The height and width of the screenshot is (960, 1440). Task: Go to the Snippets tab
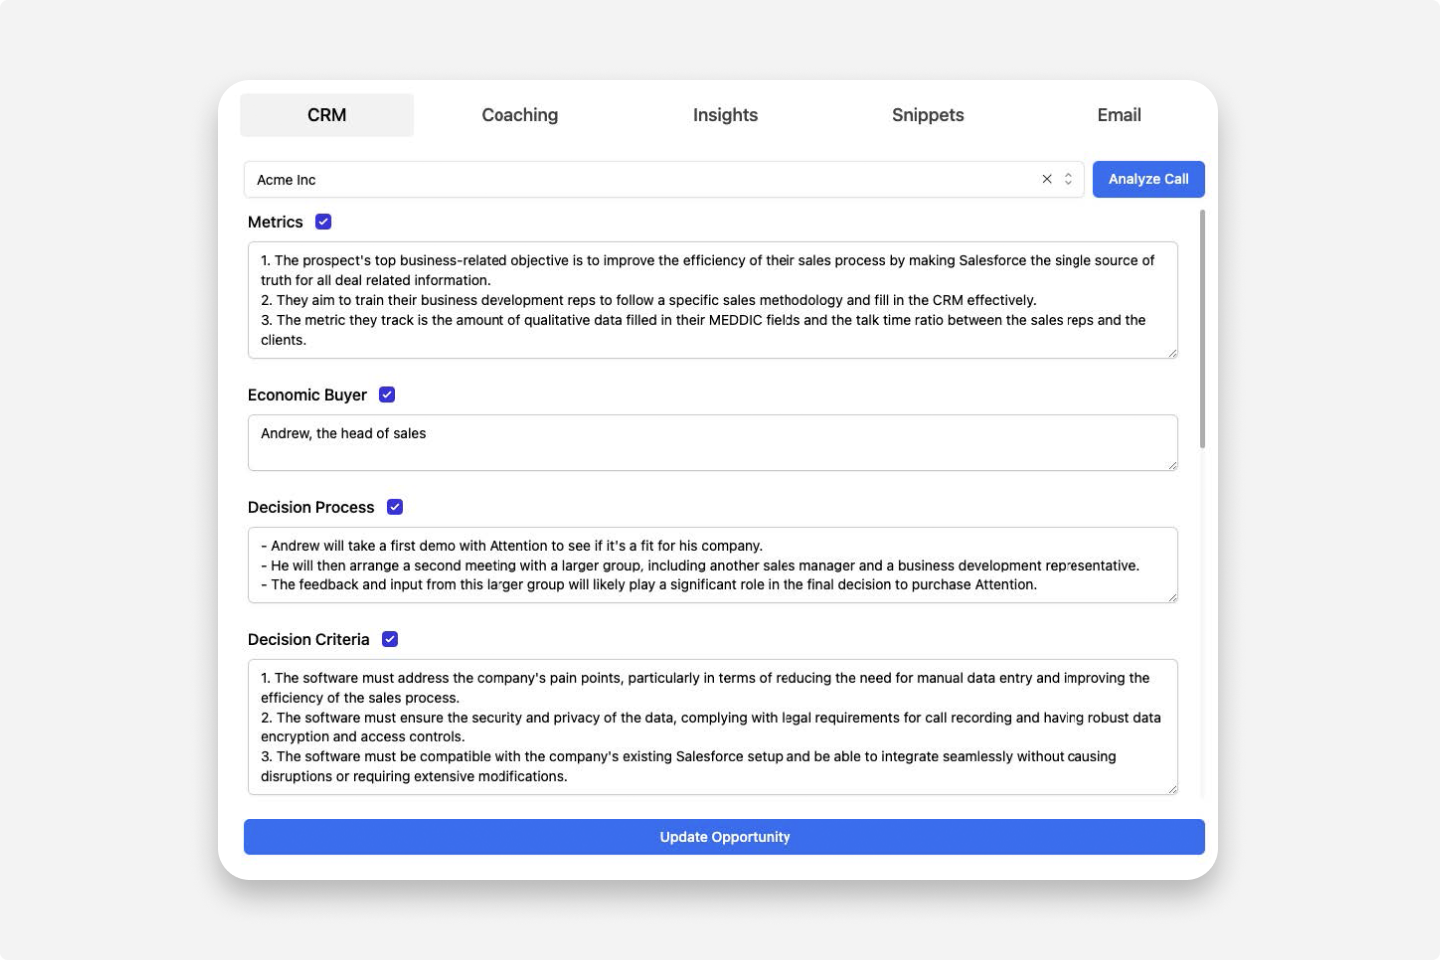(x=928, y=115)
